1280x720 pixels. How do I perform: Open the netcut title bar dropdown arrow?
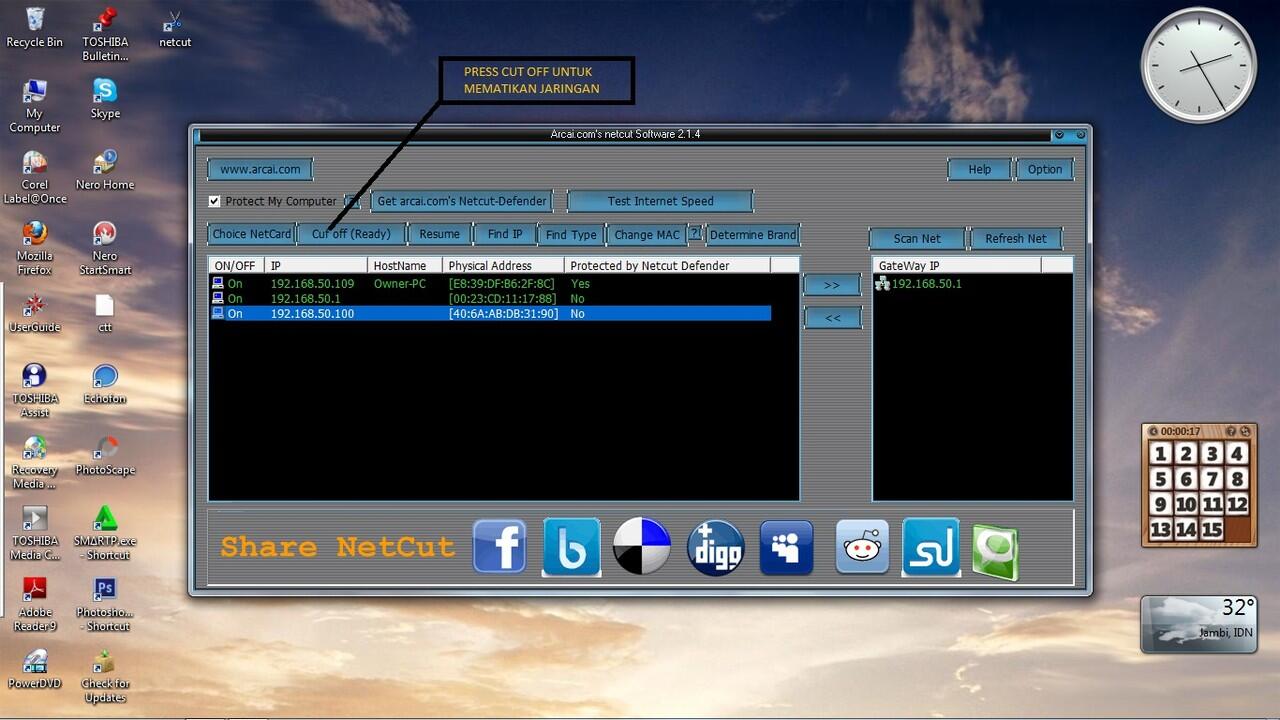coord(1059,134)
